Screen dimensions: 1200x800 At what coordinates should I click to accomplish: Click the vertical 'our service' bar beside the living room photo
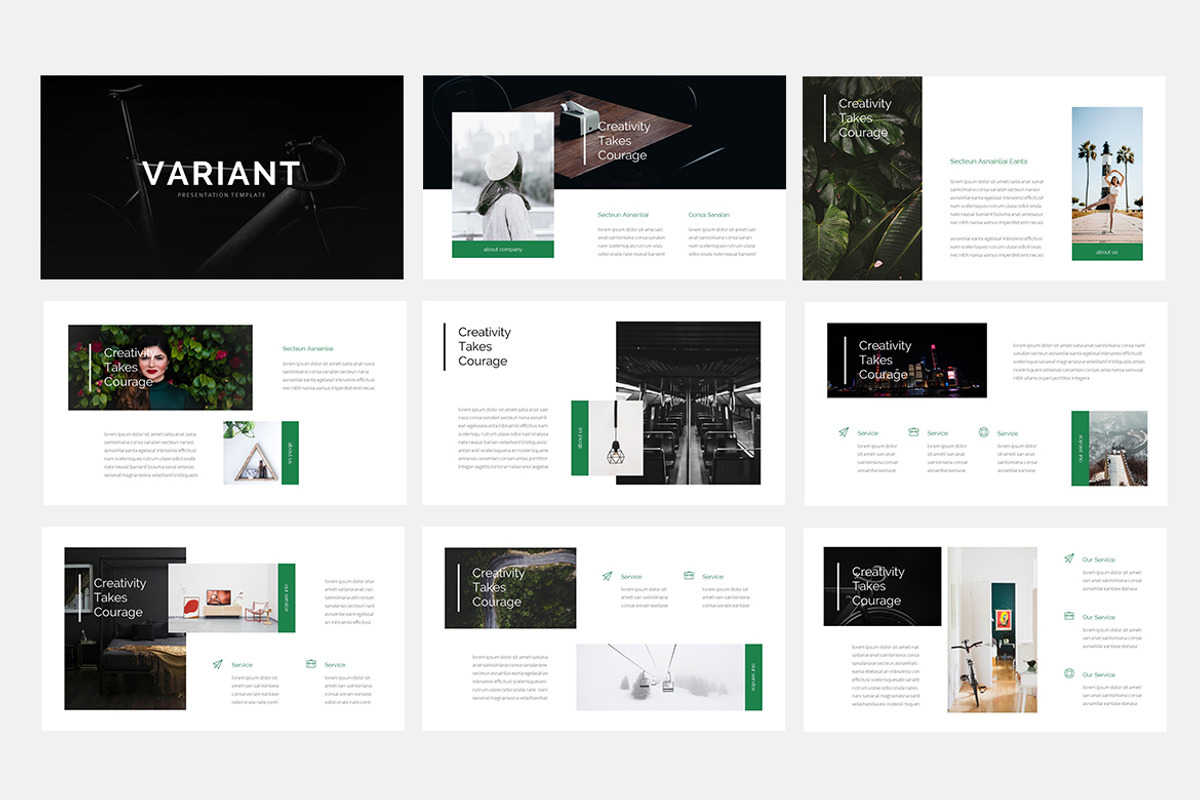point(286,598)
